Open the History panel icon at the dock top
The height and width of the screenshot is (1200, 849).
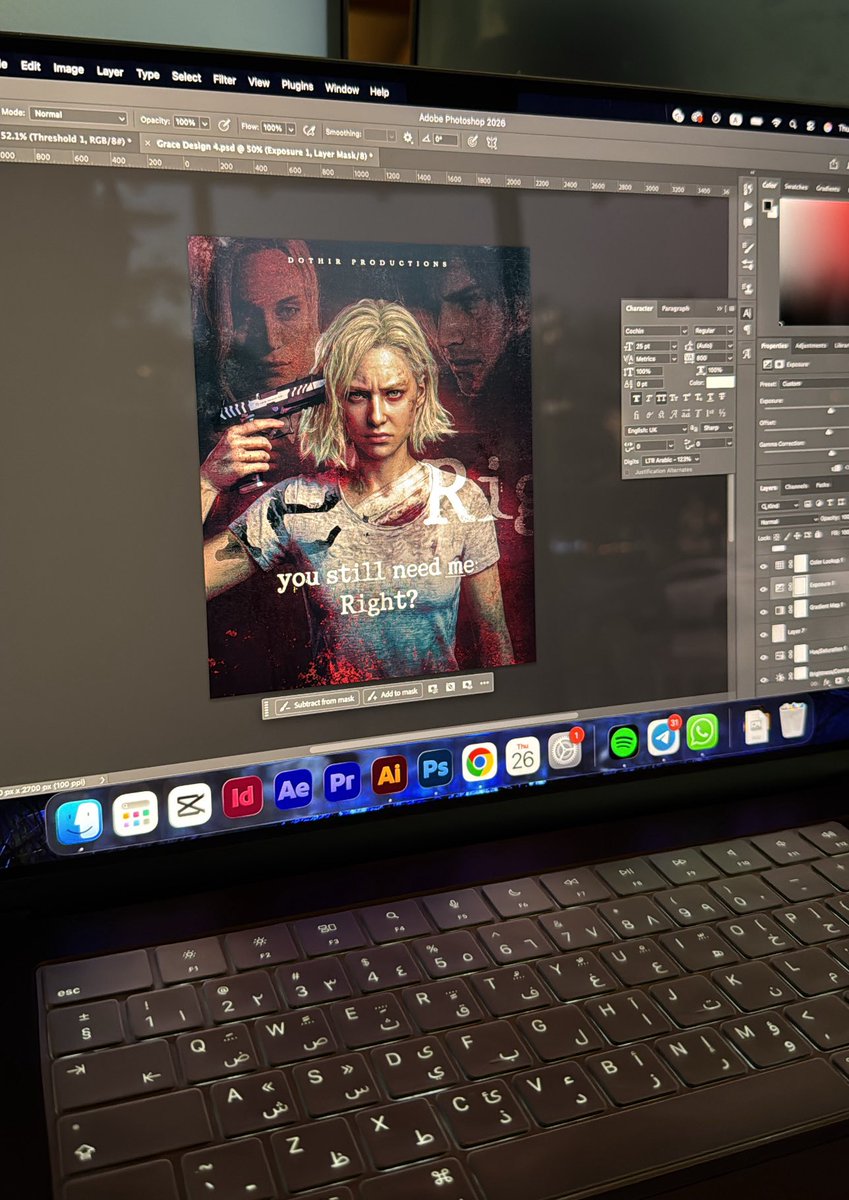pos(748,189)
